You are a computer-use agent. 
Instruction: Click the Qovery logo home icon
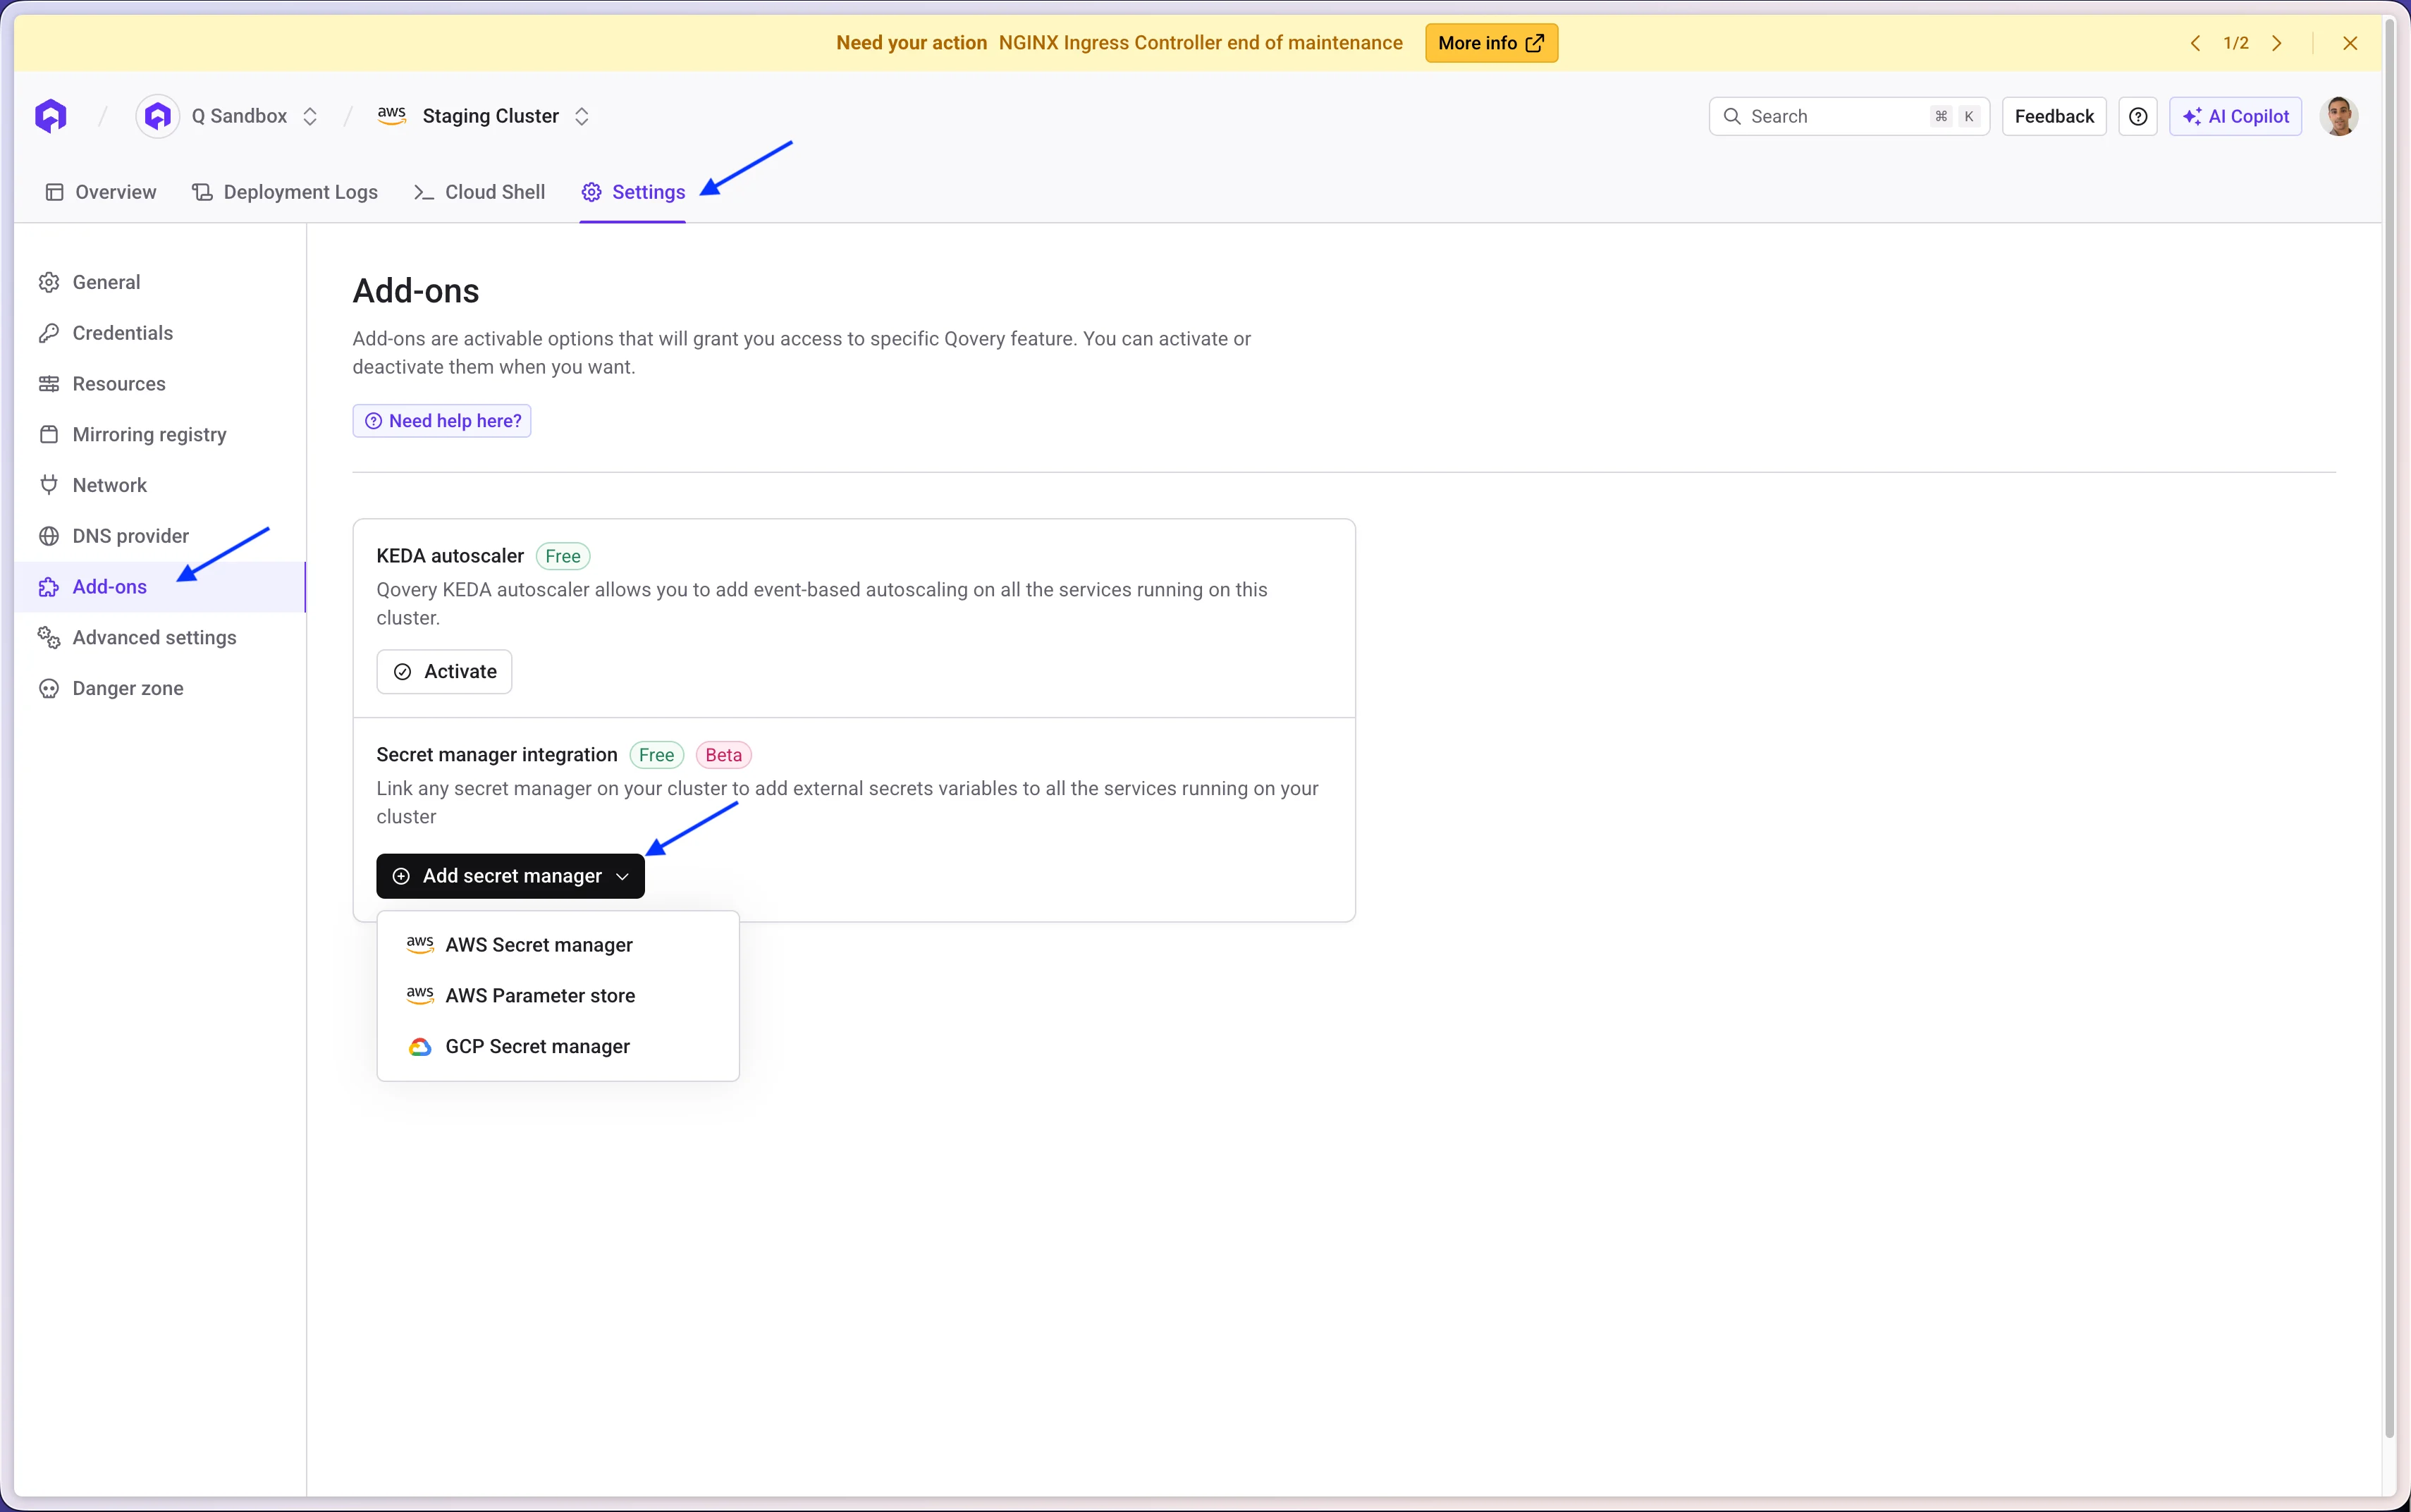[x=51, y=116]
